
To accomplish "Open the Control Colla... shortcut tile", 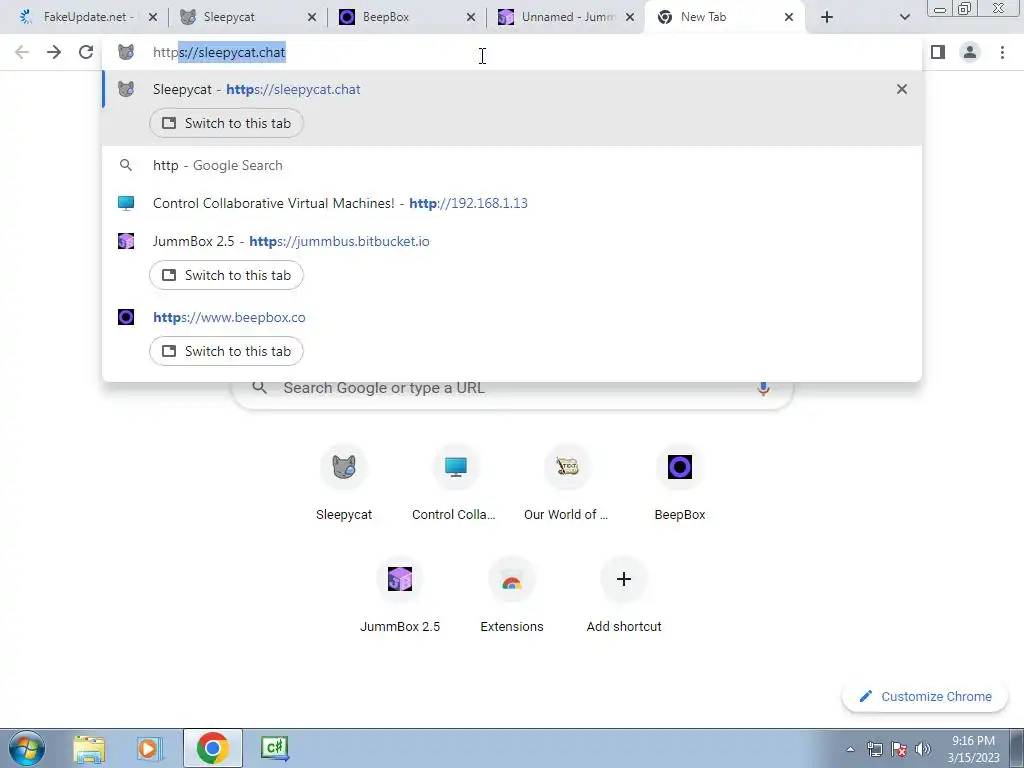I will point(455,483).
